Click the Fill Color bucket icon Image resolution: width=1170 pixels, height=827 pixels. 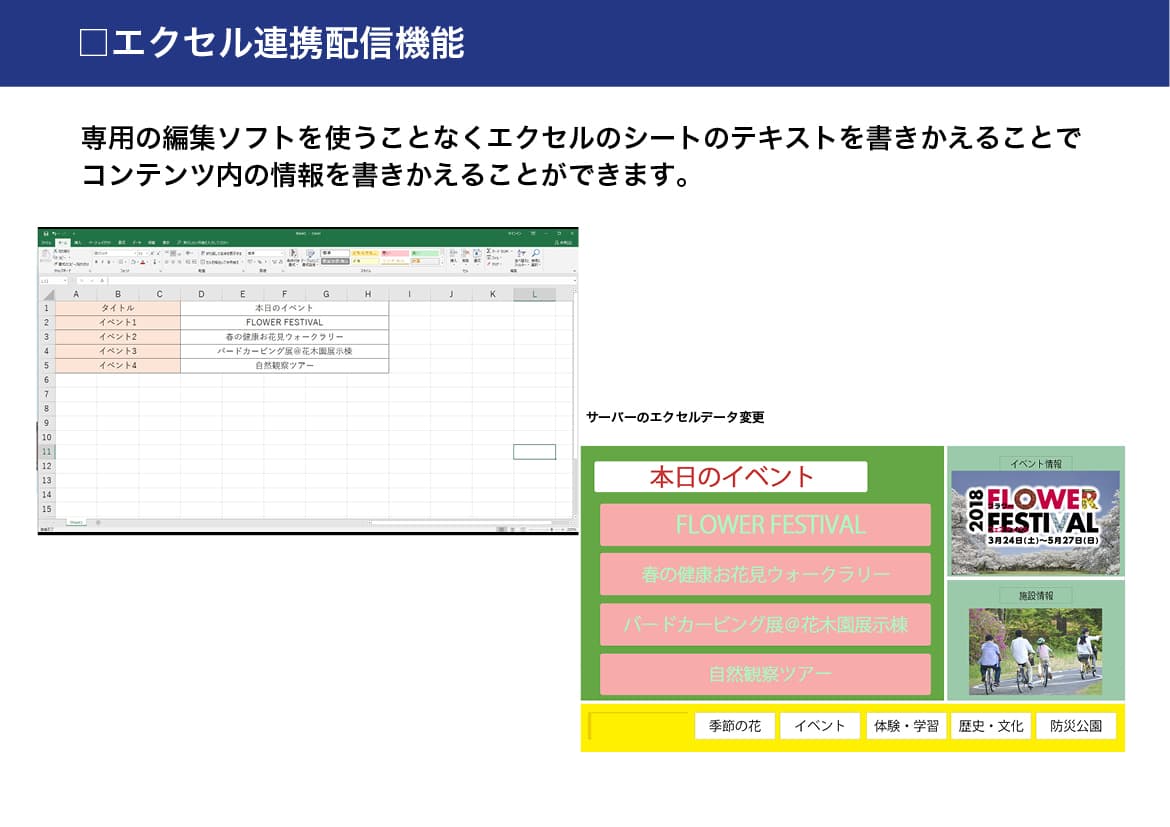[134, 261]
